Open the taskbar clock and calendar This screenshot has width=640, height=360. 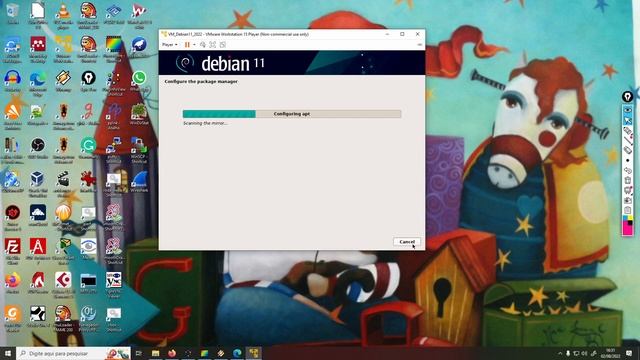coord(611,353)
